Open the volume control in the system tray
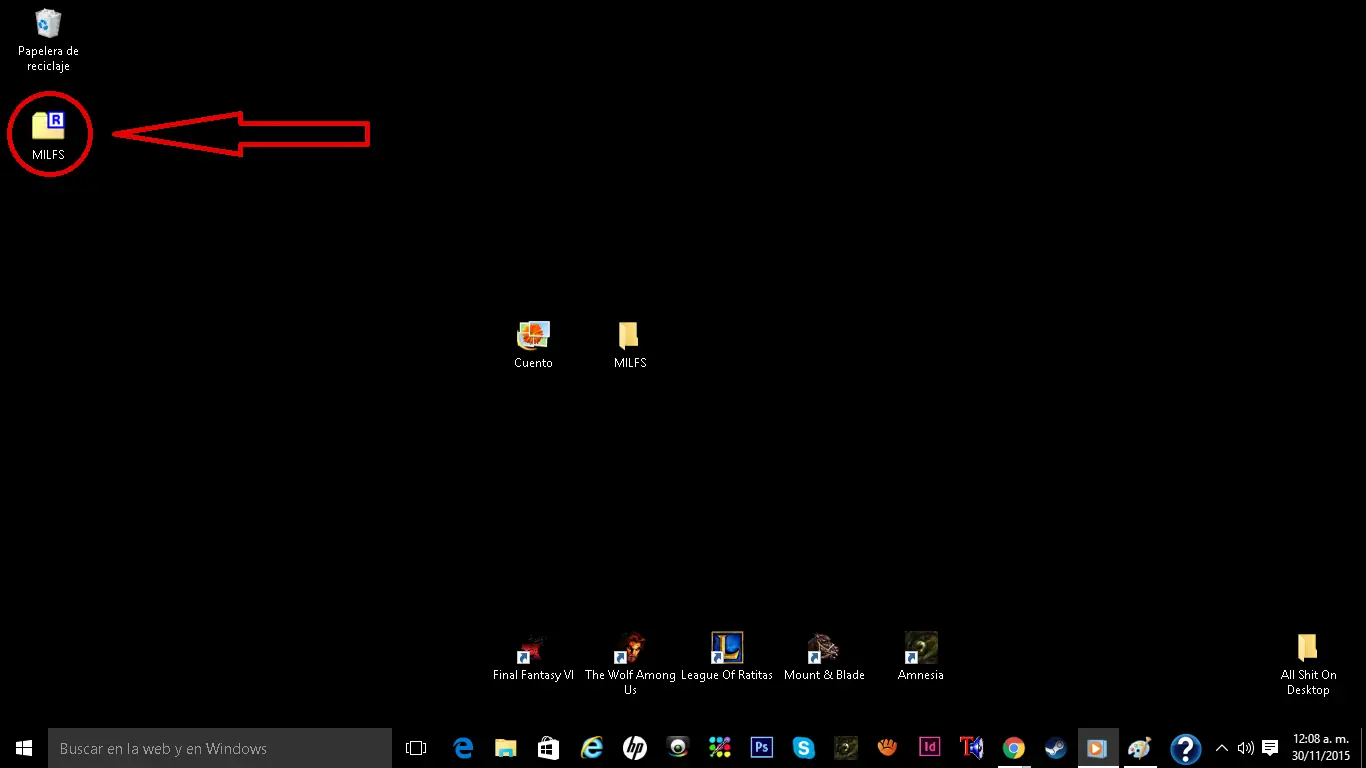Viewport: 1366px width, 768px height. pyautogui.click(x=1246, y=748)
